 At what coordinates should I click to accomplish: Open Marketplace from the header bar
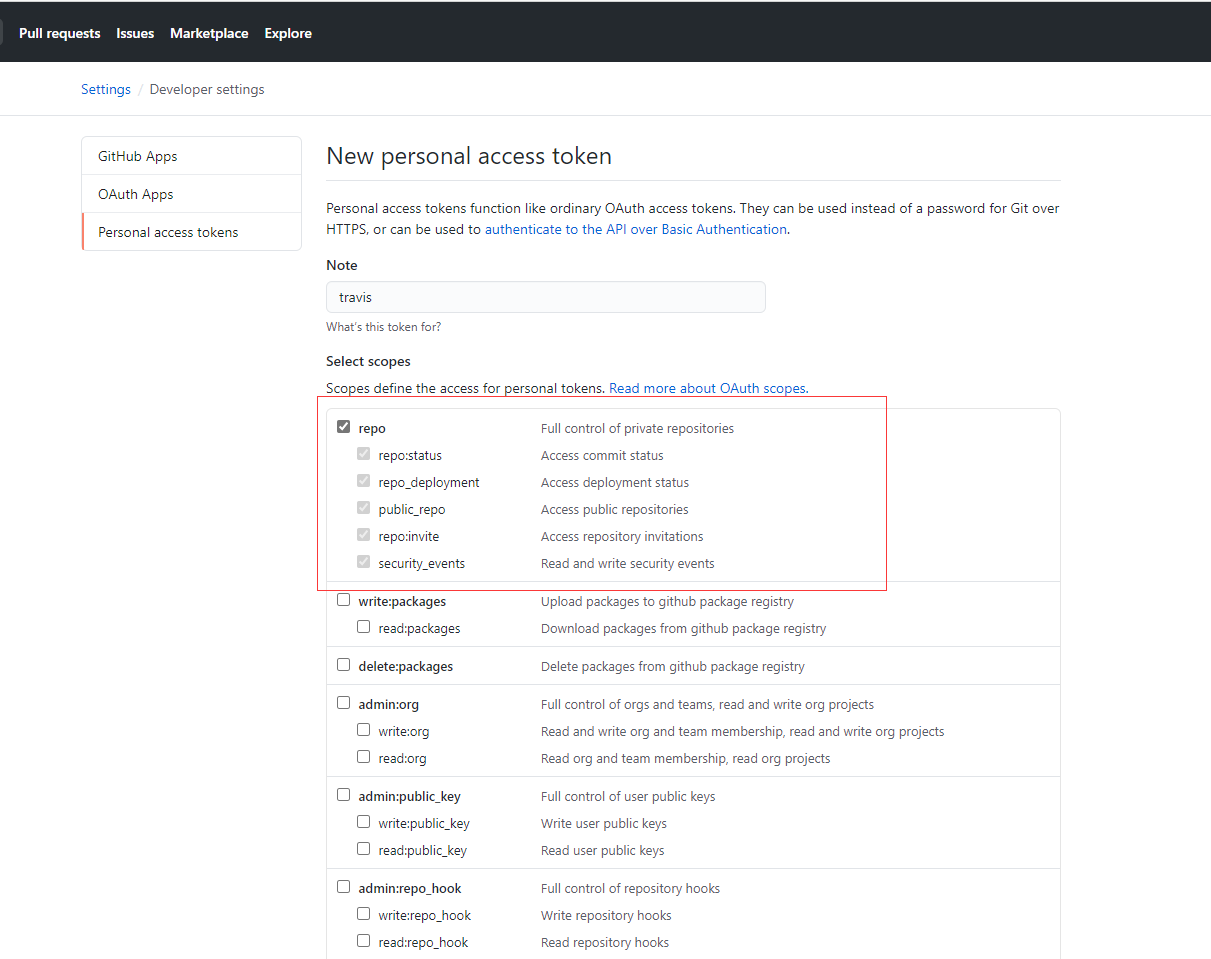pyautogui.click(x=209, y=33)
